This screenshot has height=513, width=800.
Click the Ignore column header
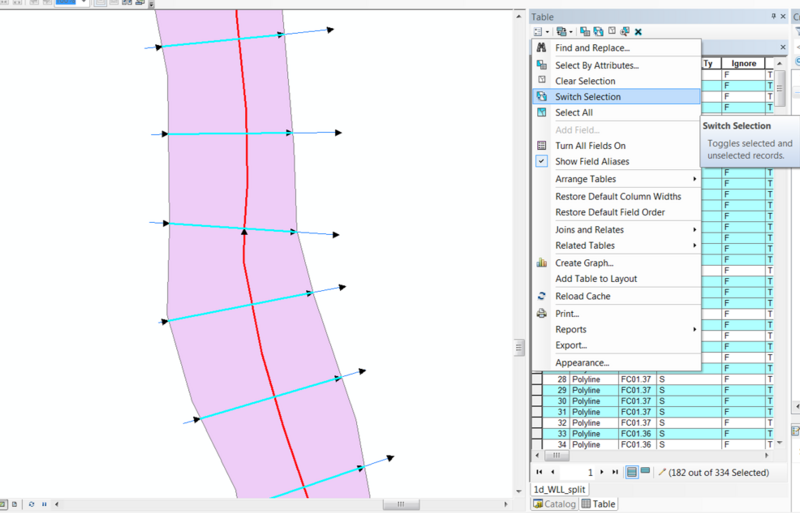pos(744,63)
